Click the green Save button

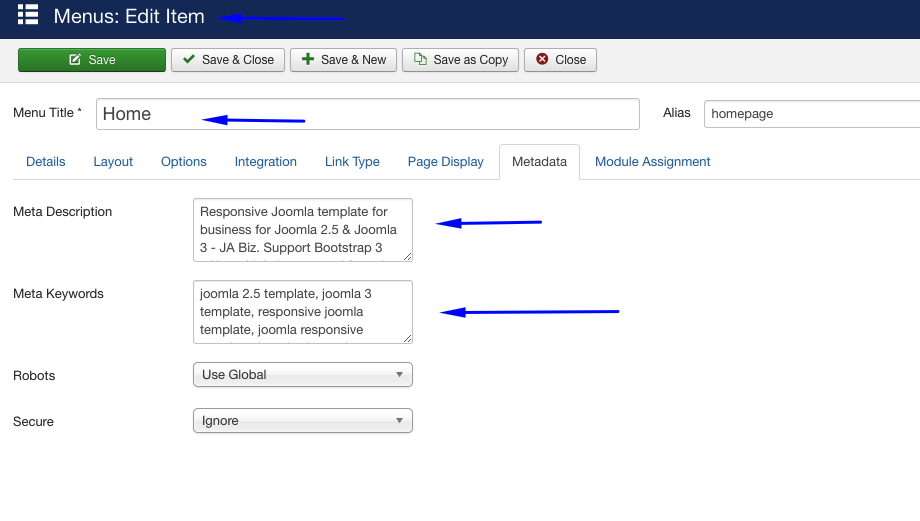pos(92,60)
